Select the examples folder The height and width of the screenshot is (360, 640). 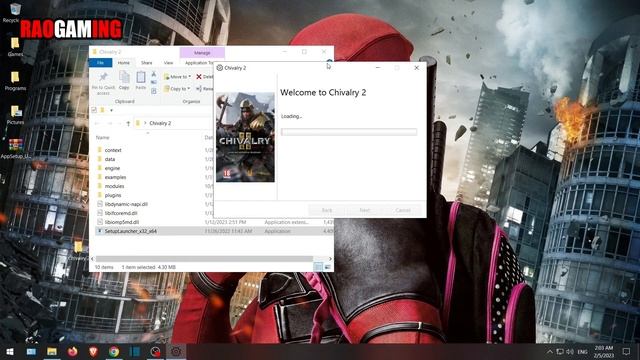tap(115, 177)
